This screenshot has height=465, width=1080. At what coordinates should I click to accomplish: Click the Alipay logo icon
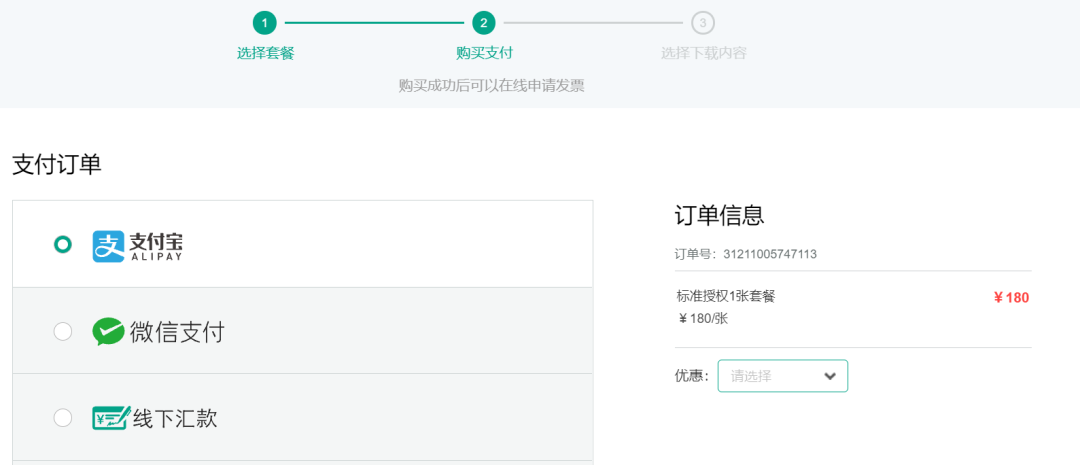[108, 246]
